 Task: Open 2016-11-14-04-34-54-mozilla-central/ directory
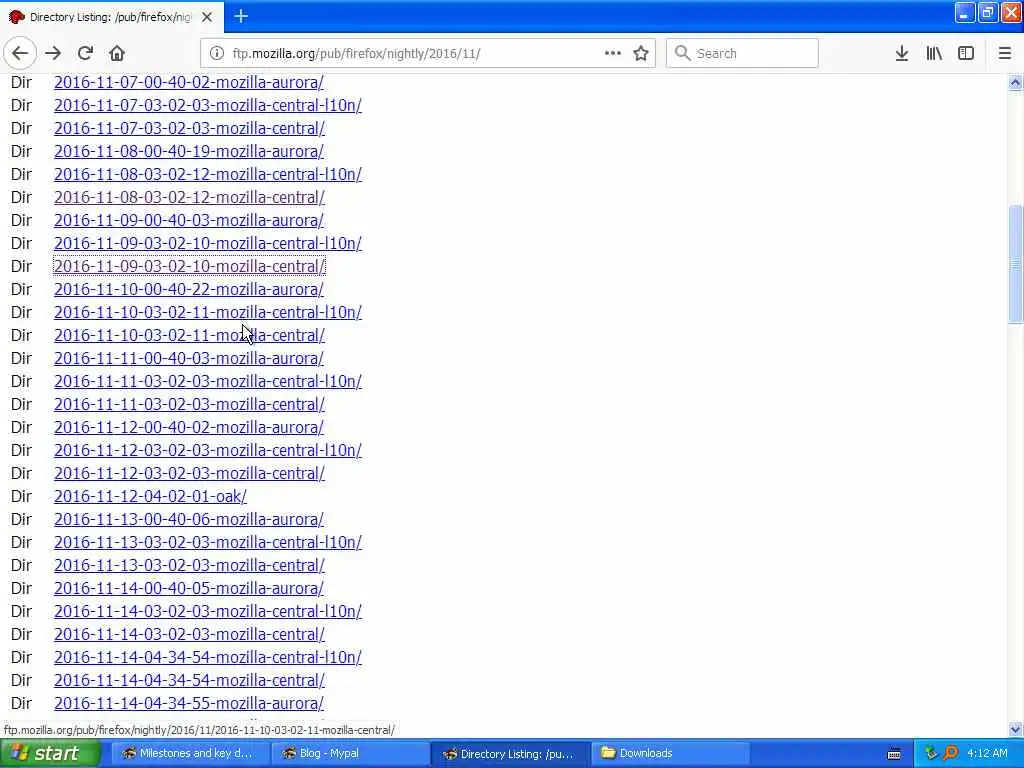pos(189,680)
